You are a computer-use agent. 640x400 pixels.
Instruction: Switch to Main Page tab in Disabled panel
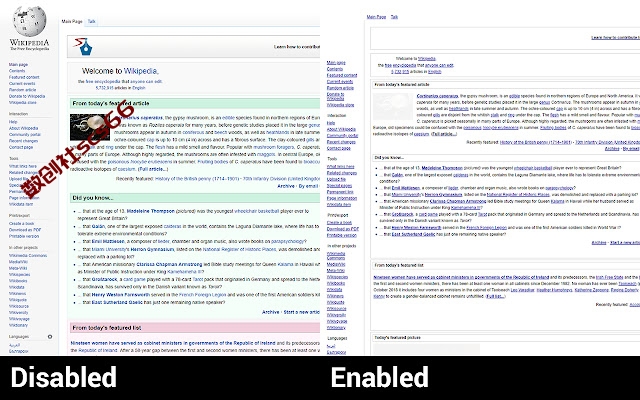coord(72,21)
